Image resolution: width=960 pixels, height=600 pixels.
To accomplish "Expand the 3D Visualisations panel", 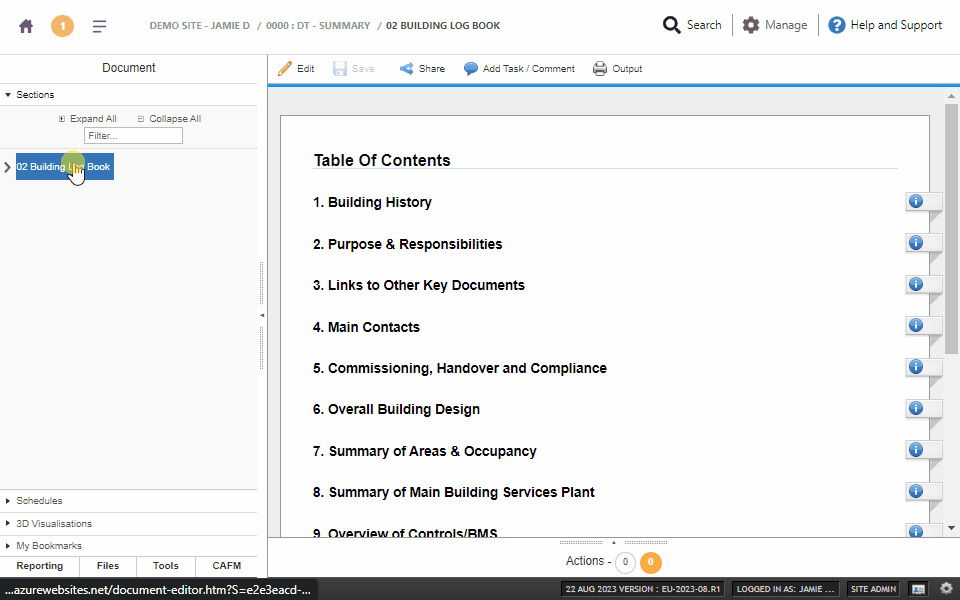I will pos(128,523).
